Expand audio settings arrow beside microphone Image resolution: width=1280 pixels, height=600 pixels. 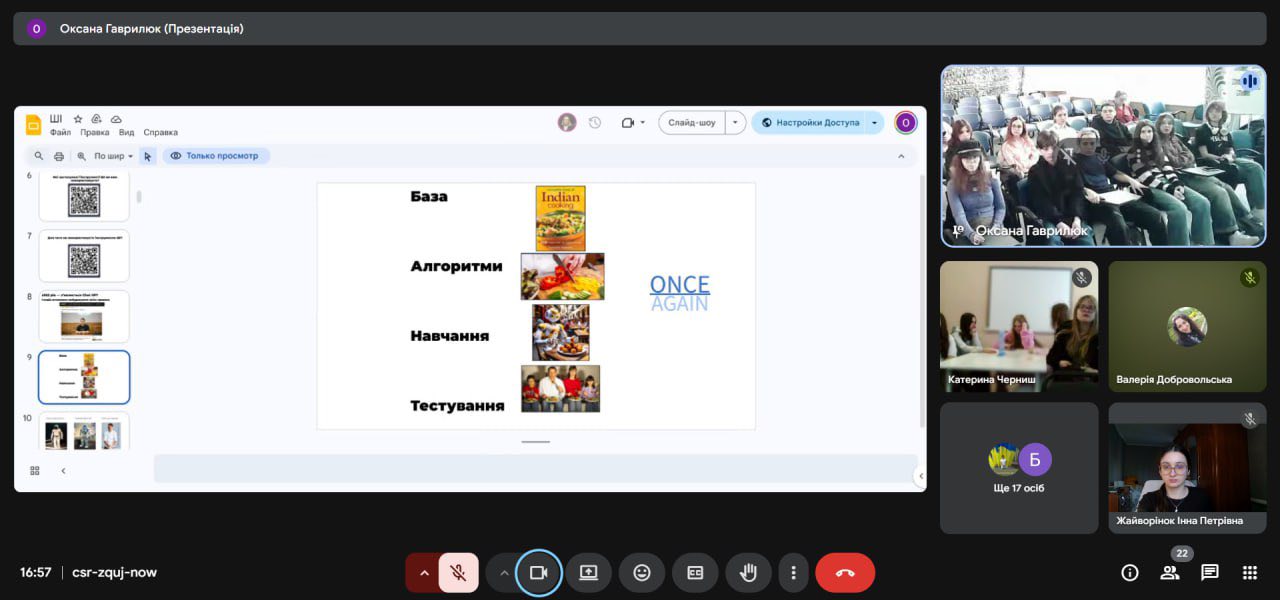(x=424, y=573)
